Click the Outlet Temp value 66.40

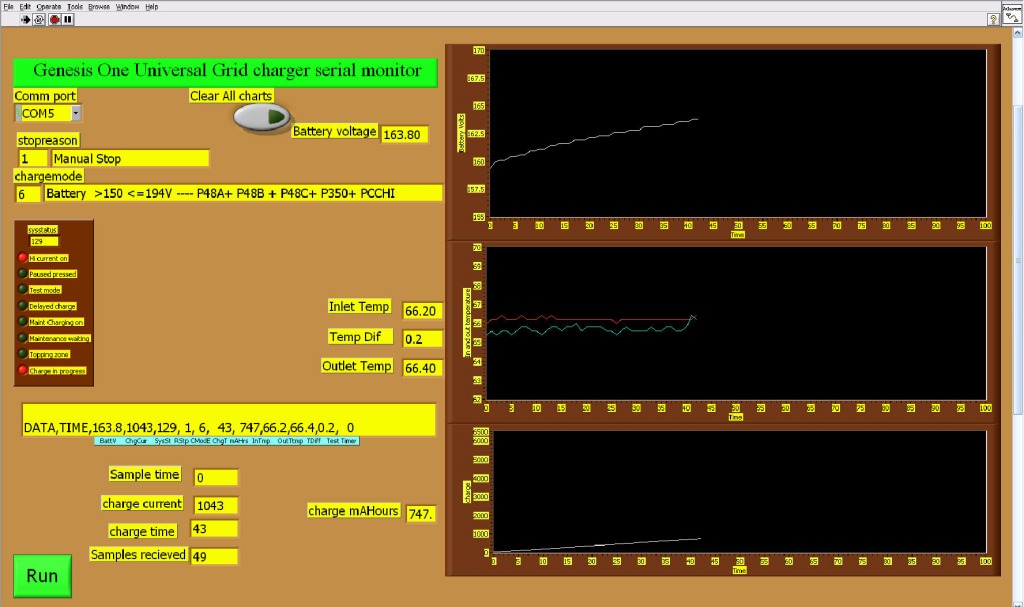point(422,368)
